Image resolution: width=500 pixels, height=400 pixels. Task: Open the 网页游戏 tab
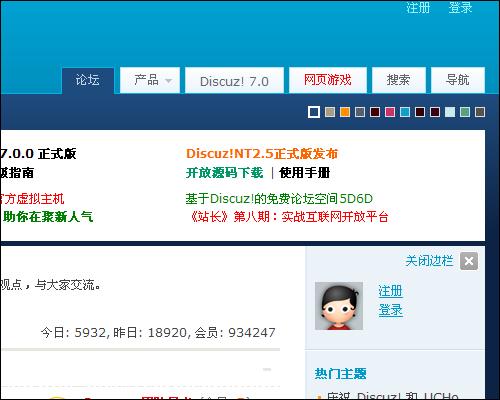pos(328,80)
